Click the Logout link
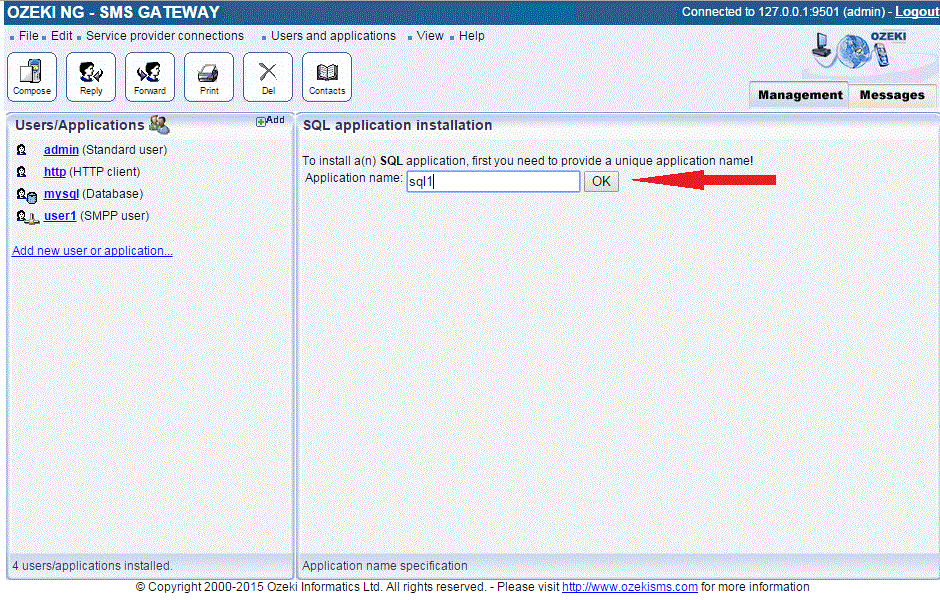The image size is (940, 600). point(917,11)
